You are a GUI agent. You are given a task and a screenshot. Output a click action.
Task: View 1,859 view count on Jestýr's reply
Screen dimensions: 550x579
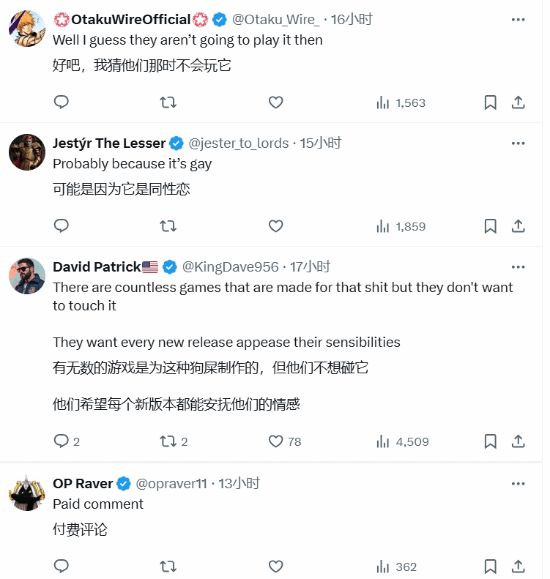pos(401,226)
